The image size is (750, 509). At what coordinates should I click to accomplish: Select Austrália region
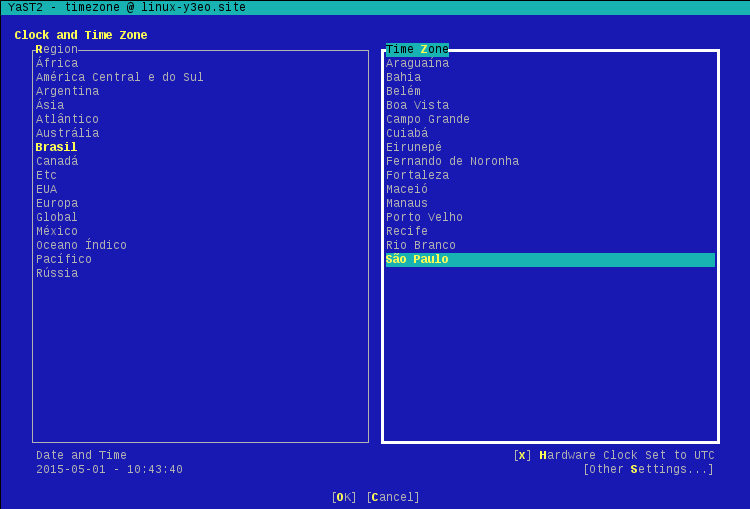click(67, 133)
